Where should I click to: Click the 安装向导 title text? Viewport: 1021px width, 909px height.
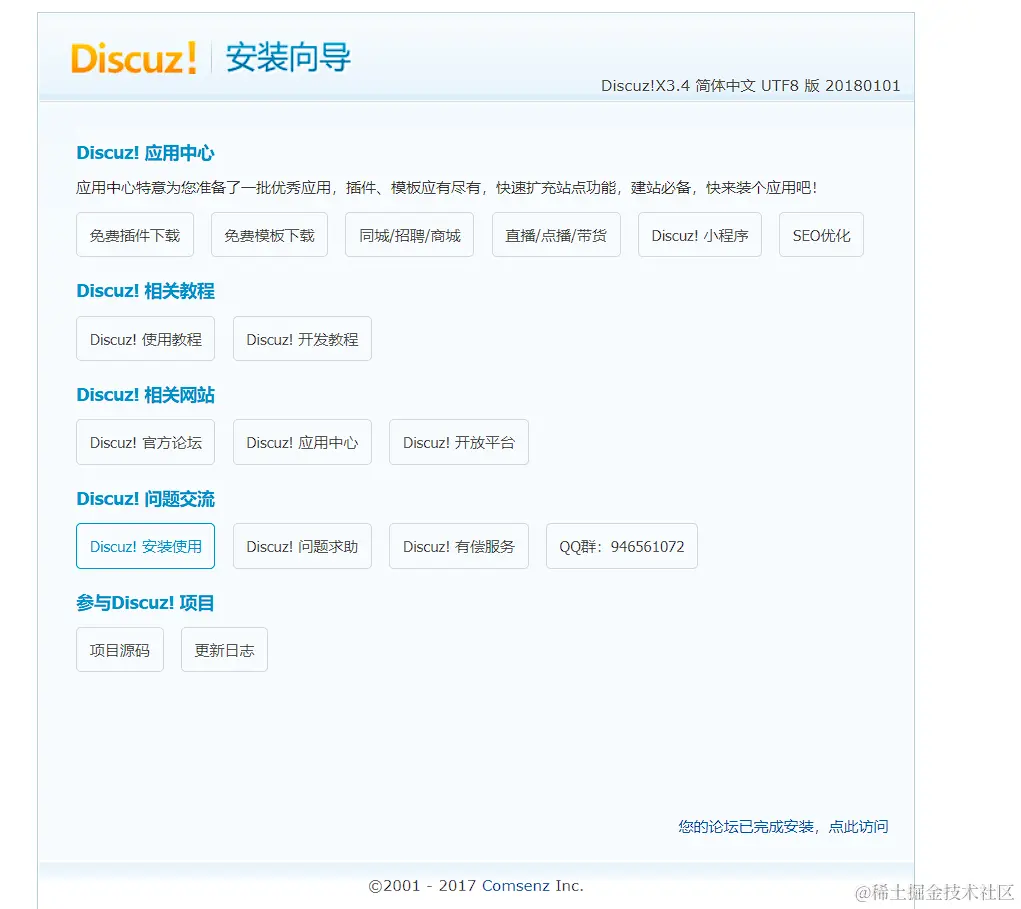pyautogui.click(x=288, y=57)
